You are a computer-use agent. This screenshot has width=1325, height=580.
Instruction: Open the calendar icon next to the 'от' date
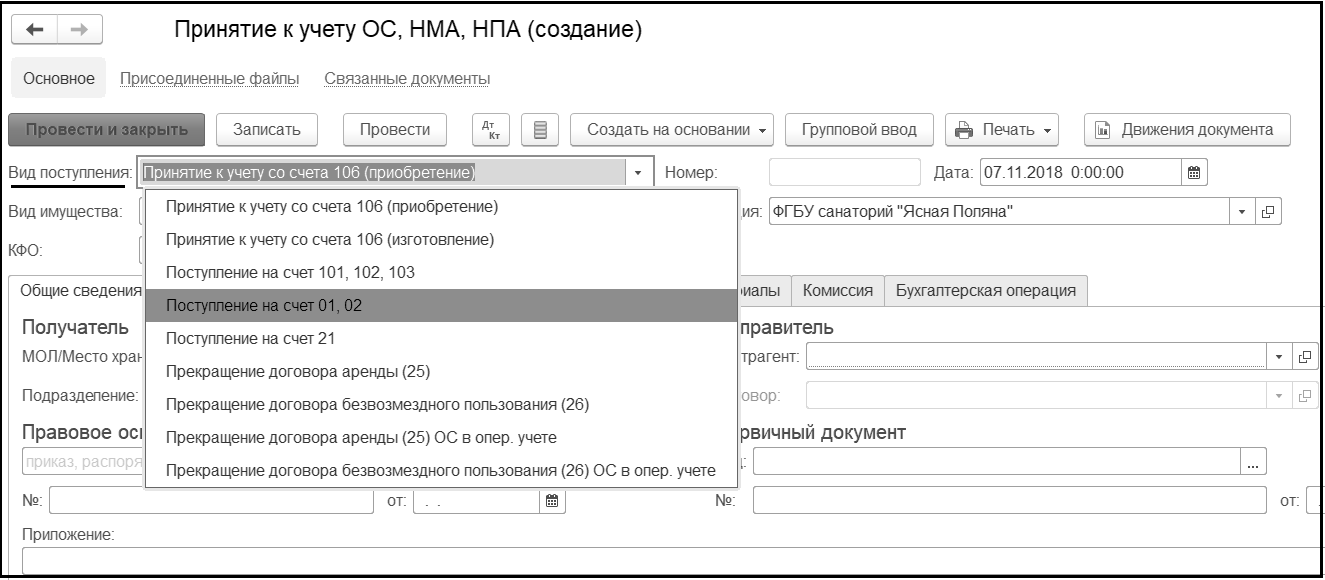coord(552,500)
